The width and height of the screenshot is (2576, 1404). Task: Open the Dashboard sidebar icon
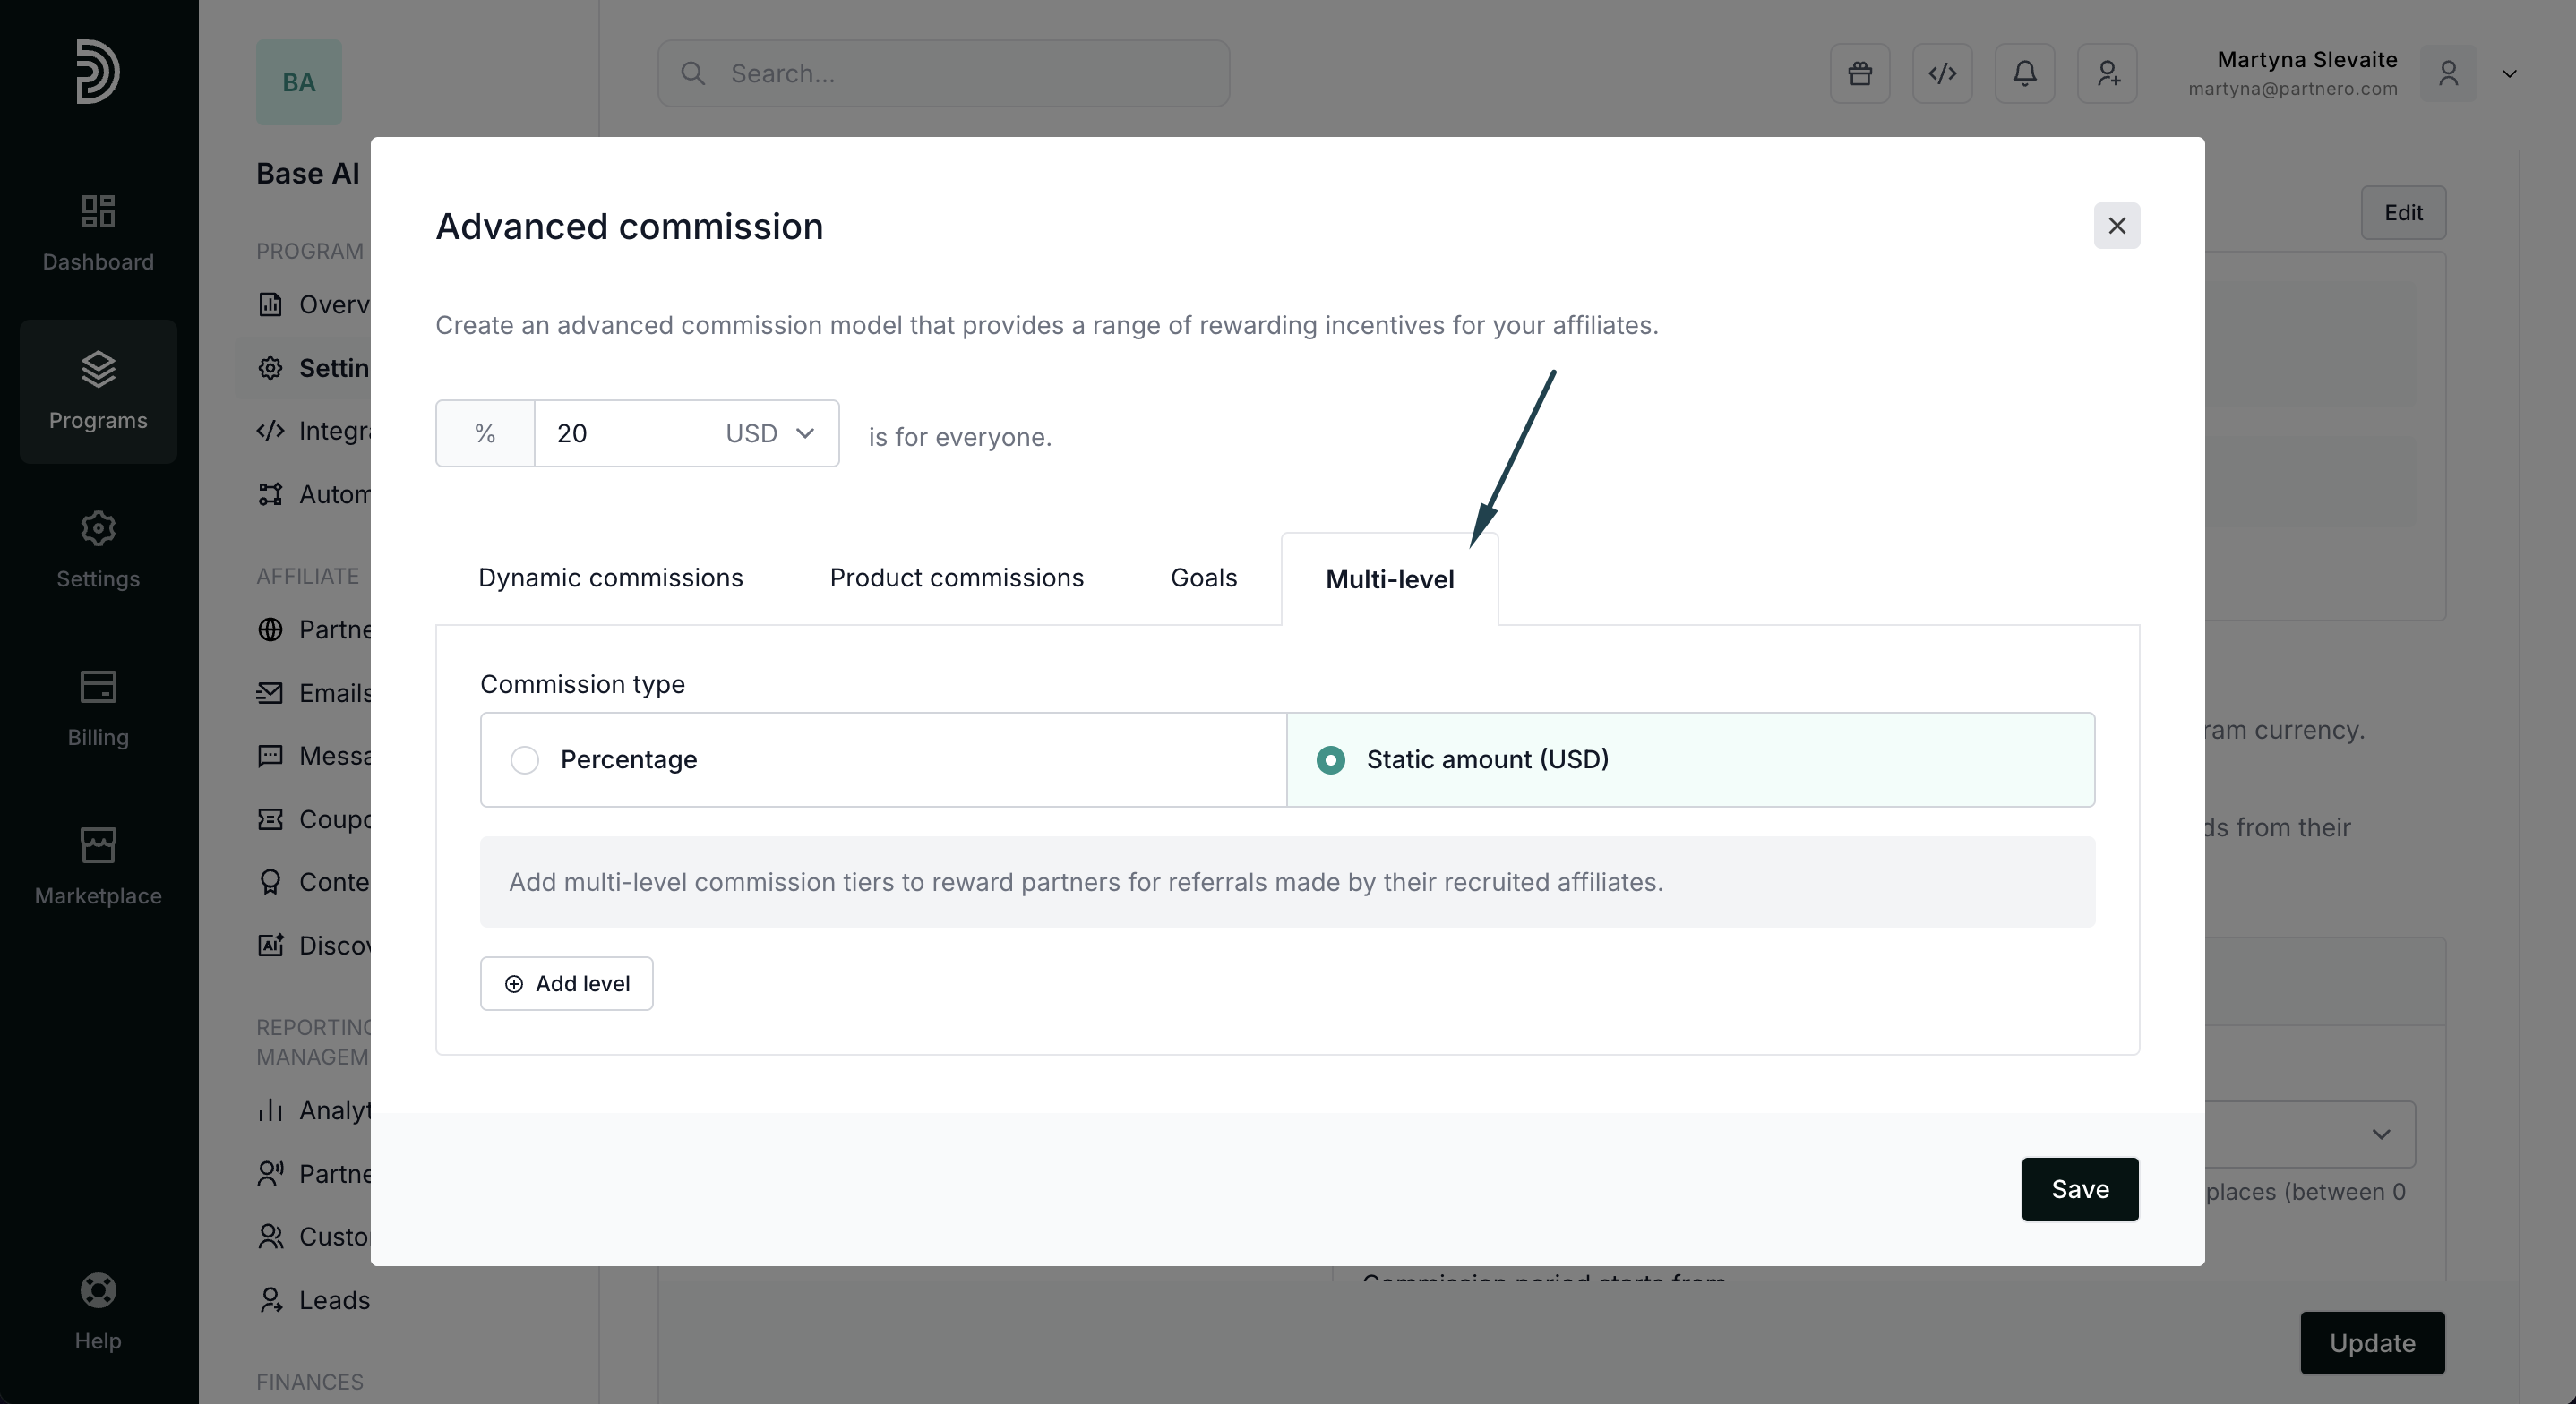click(98, 212)
